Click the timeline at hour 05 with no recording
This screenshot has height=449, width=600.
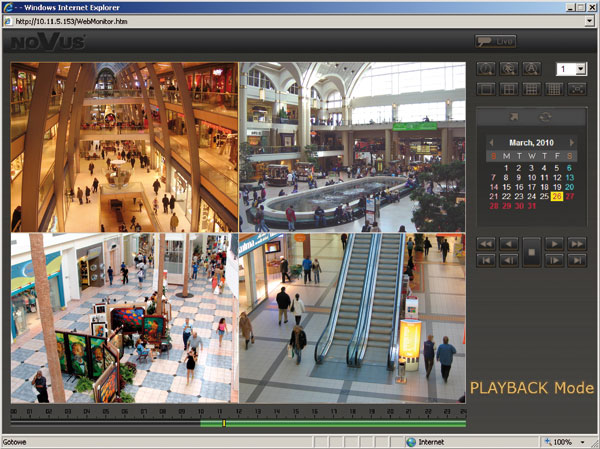106,423
